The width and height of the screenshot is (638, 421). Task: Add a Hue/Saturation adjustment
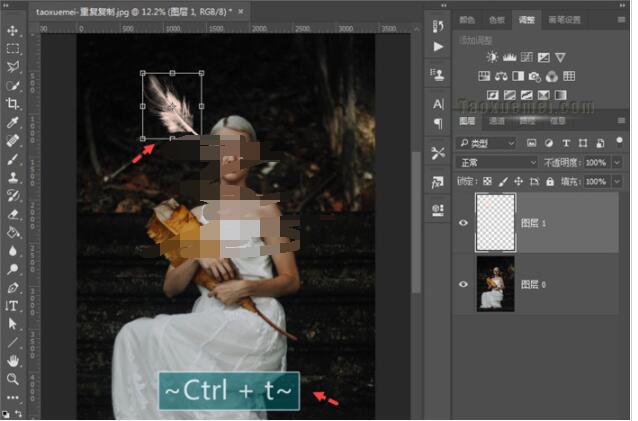[x=484, y=76]
